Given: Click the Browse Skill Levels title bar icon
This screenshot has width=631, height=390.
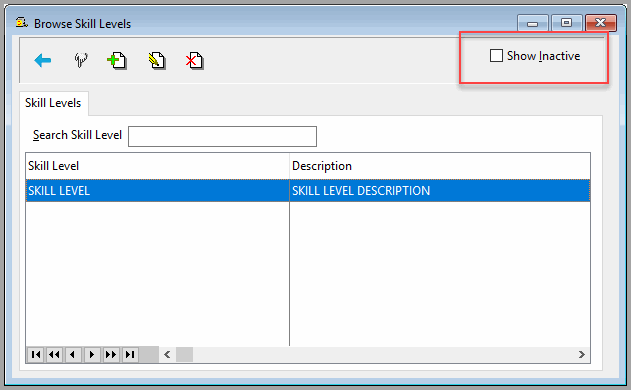Looking at the screenshot, I should click(x=22, y=23).
